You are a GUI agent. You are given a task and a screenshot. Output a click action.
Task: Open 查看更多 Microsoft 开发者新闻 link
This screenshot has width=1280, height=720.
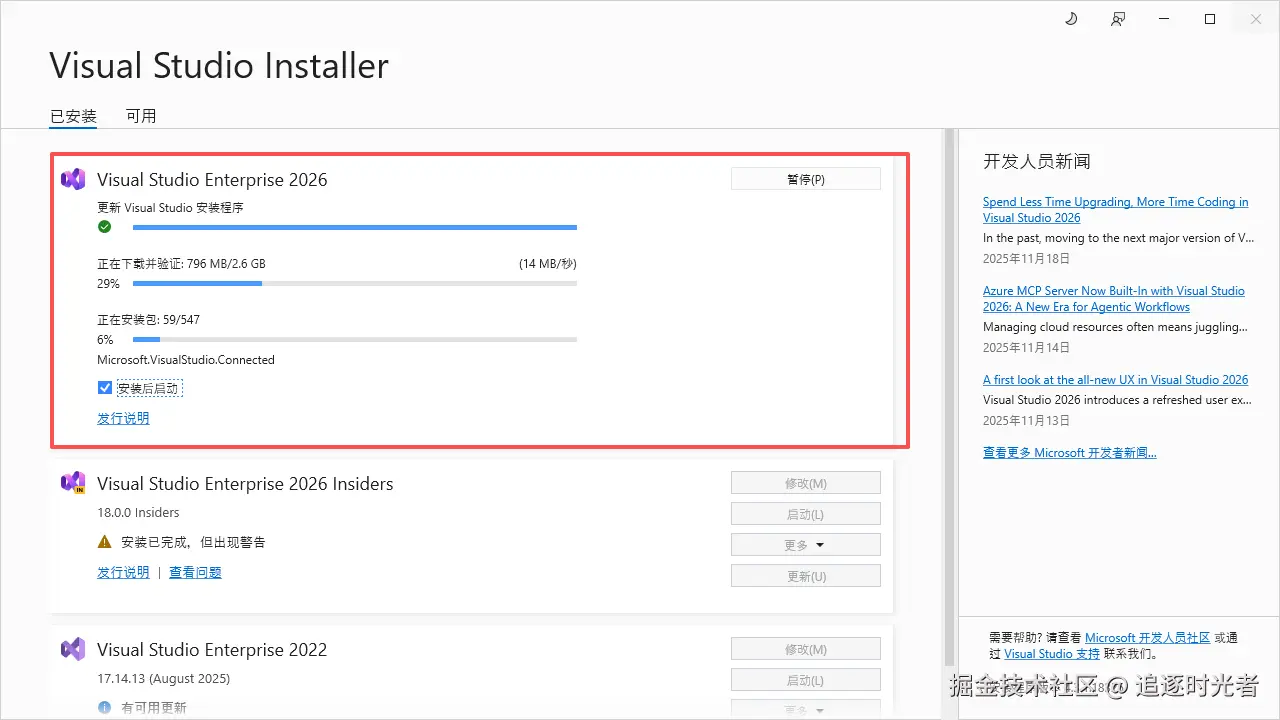tap(1070, 453)
